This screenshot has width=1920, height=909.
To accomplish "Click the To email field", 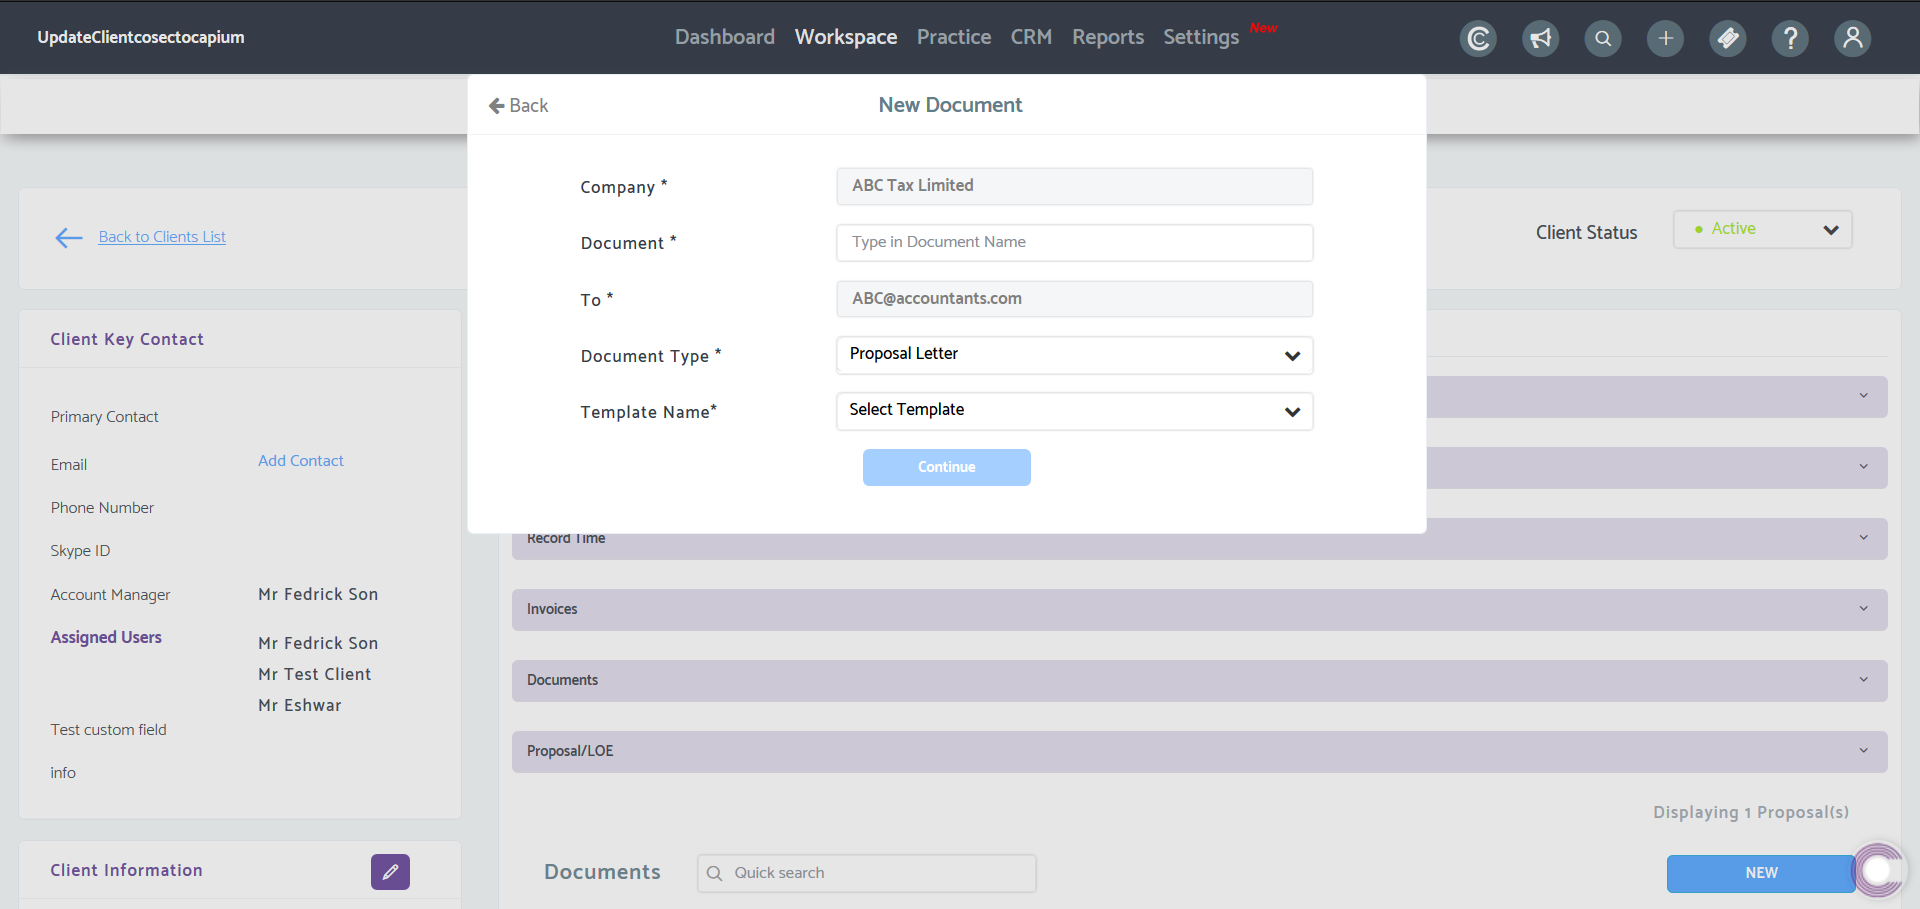I will point(1074,299).
